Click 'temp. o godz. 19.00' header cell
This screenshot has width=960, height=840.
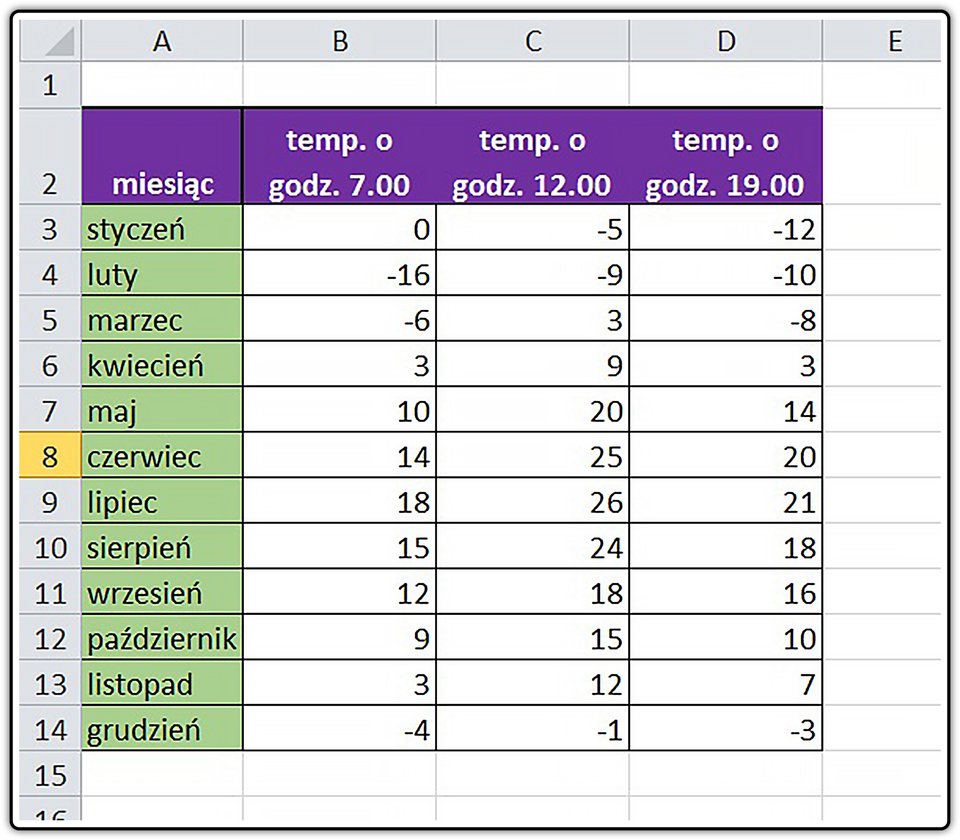click(726, 157)
